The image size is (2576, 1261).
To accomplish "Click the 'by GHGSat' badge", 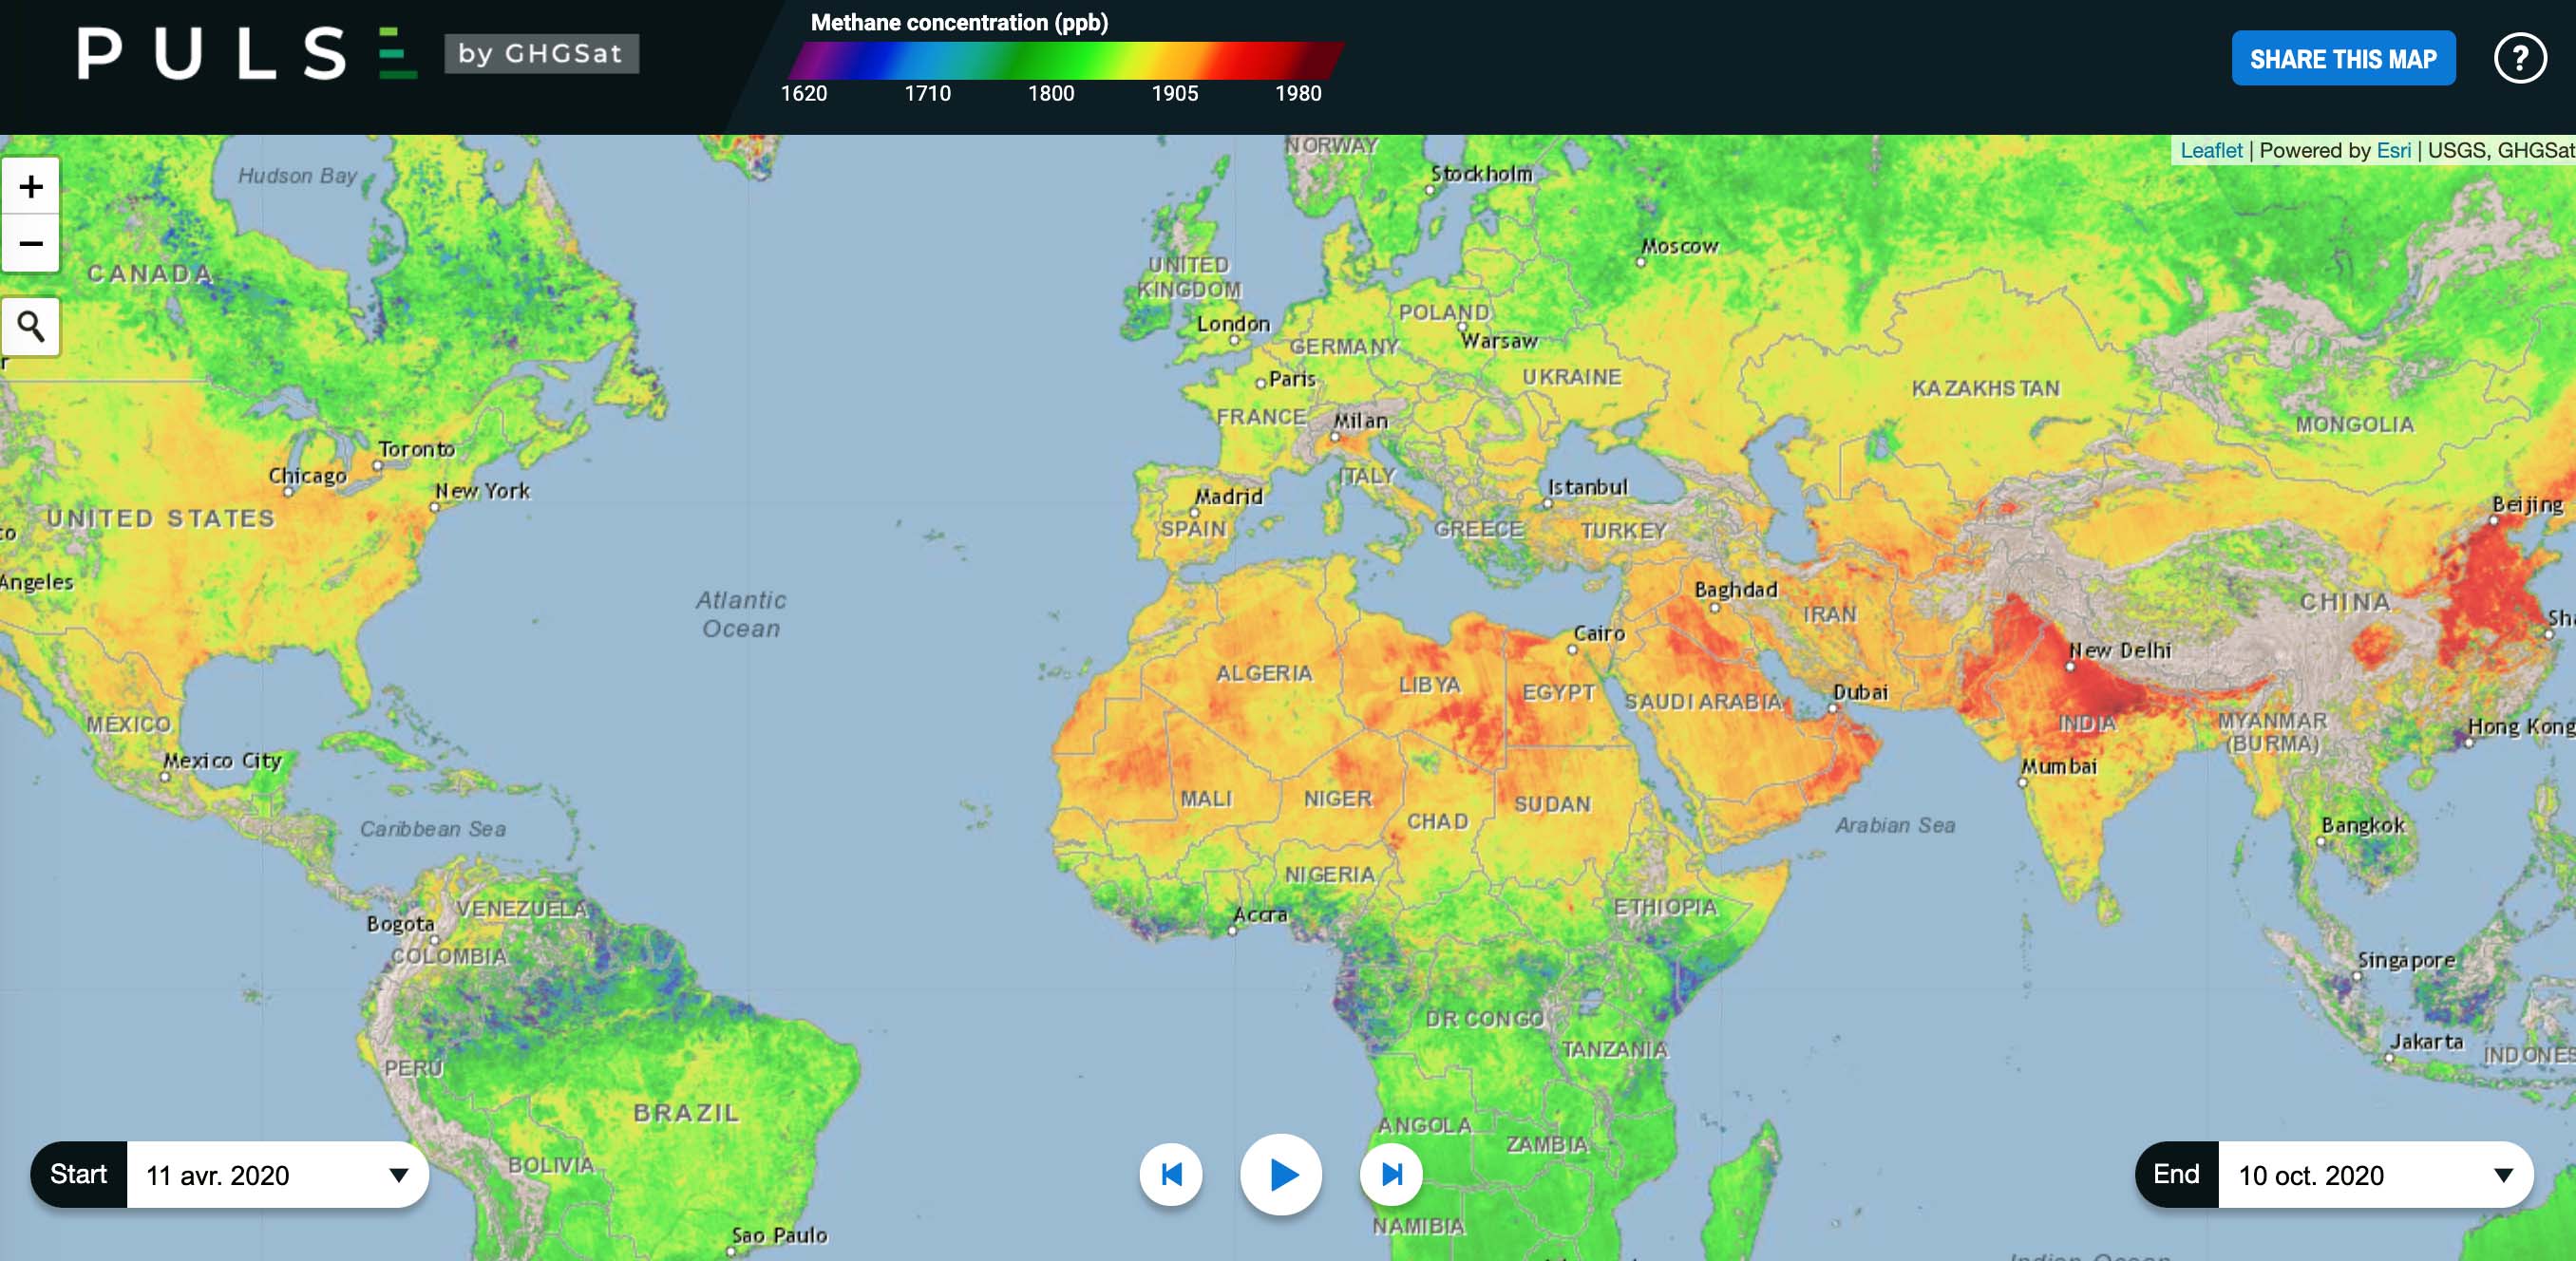I will [540, 55].
